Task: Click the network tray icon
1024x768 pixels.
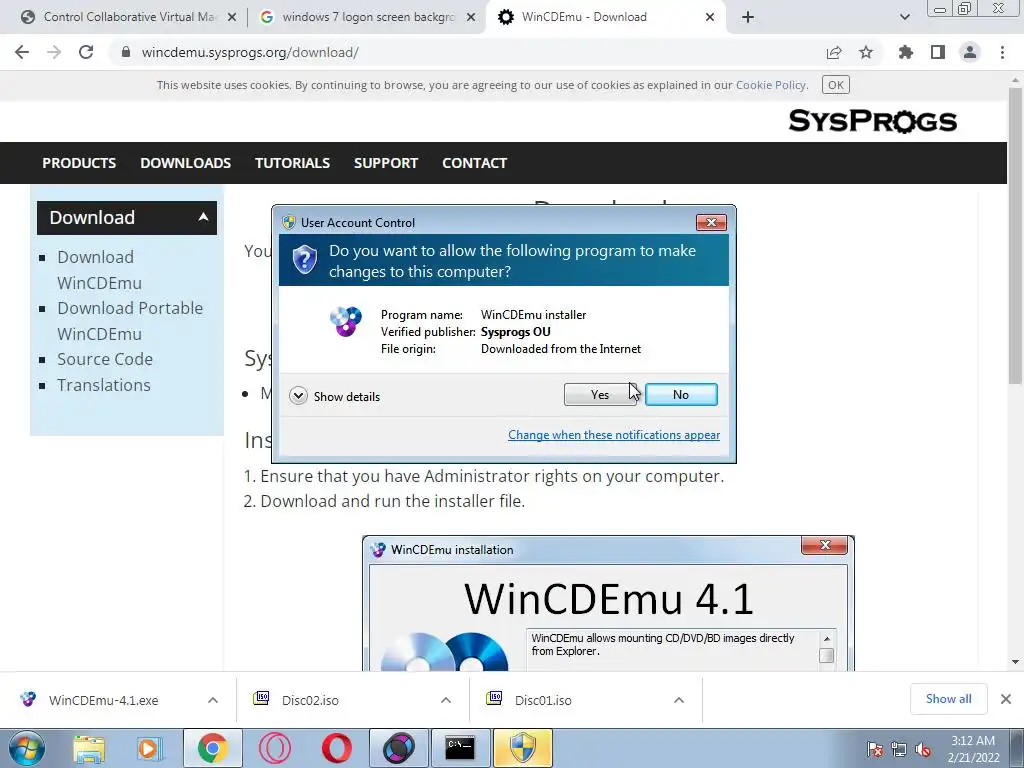Action: 899,750
